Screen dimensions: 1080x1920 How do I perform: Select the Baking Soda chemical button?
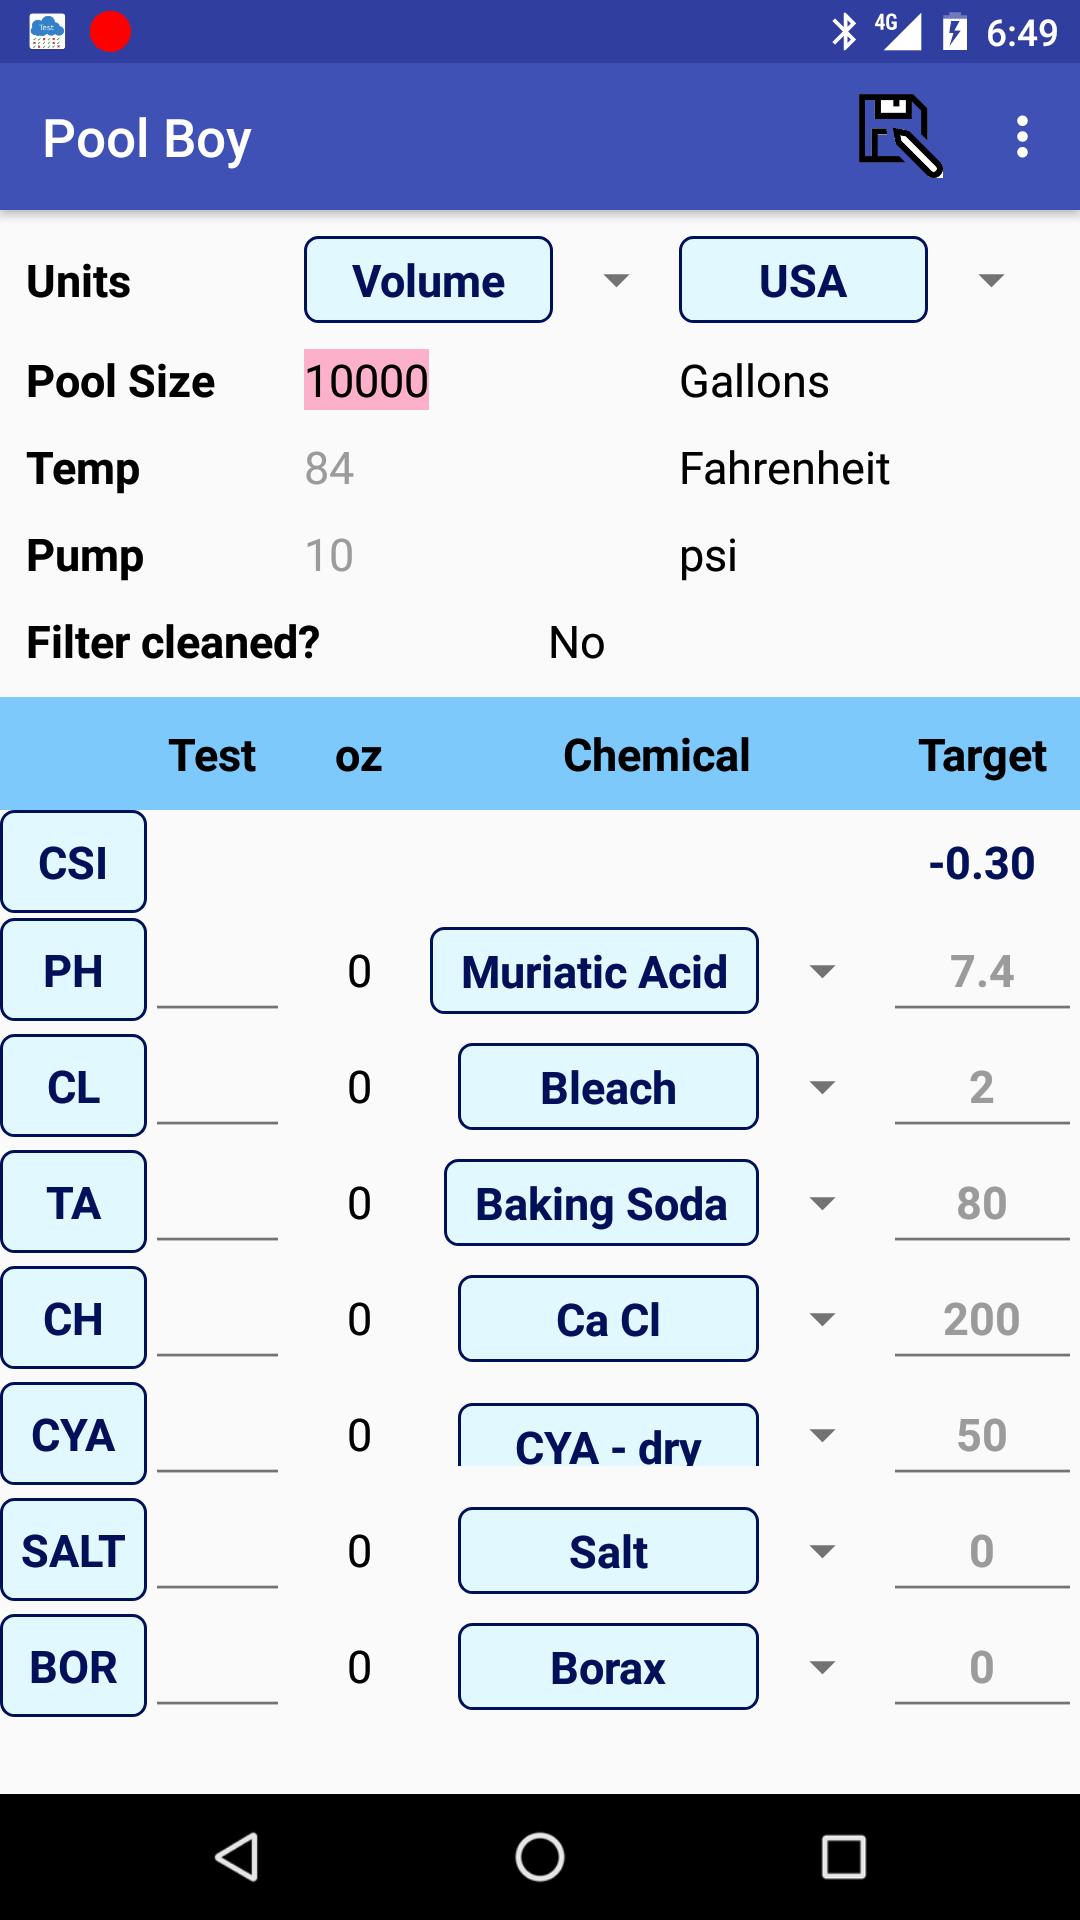(x=601, y=1203)
